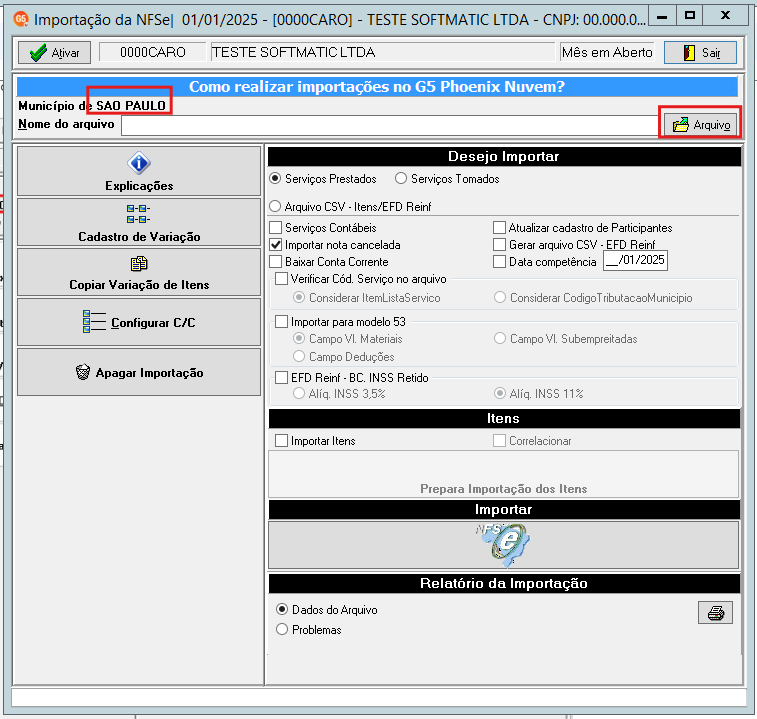
Task: Select Arquivo CSV - Itens/EFD Reinf option
Action: pyautogui.click(x=350, y=207)
